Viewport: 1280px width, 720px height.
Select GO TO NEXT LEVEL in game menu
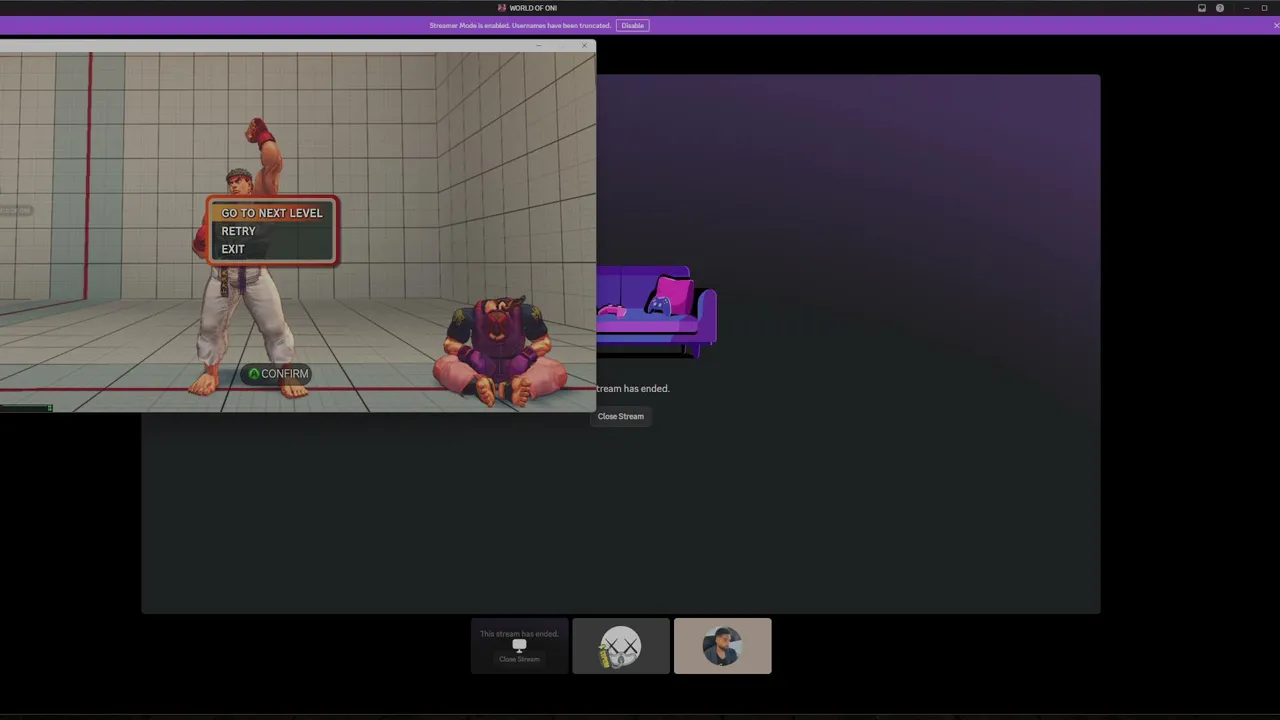pyautogui.click(x=272, y=213)
